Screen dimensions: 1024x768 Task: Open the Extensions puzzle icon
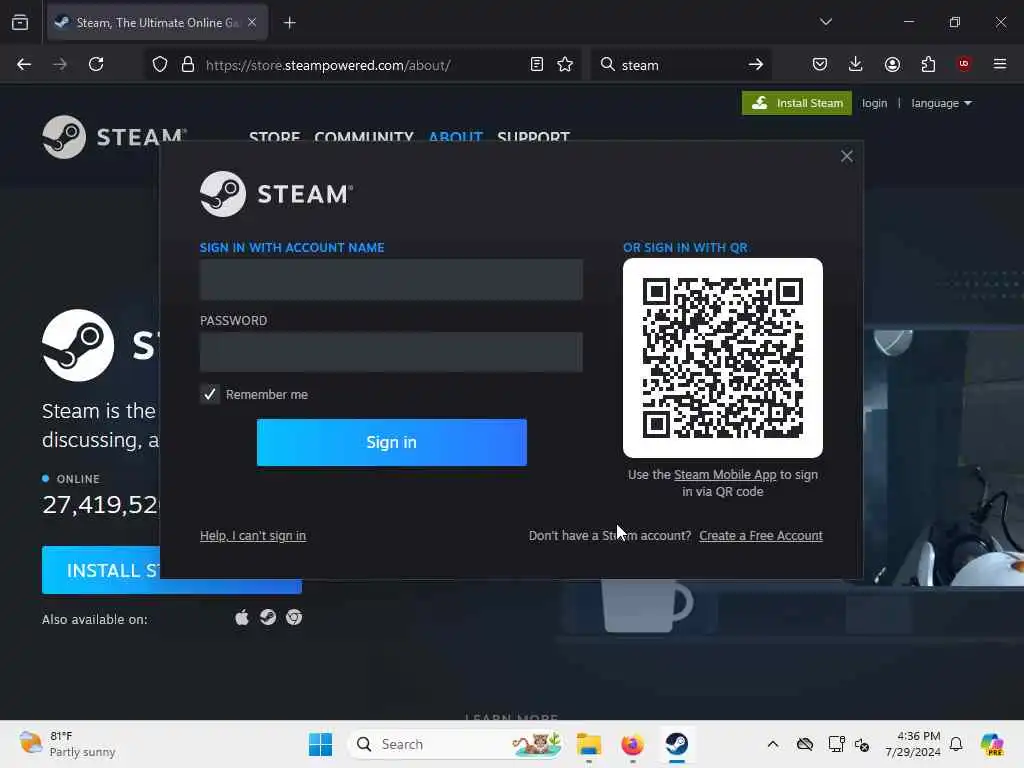coord(928,64)
